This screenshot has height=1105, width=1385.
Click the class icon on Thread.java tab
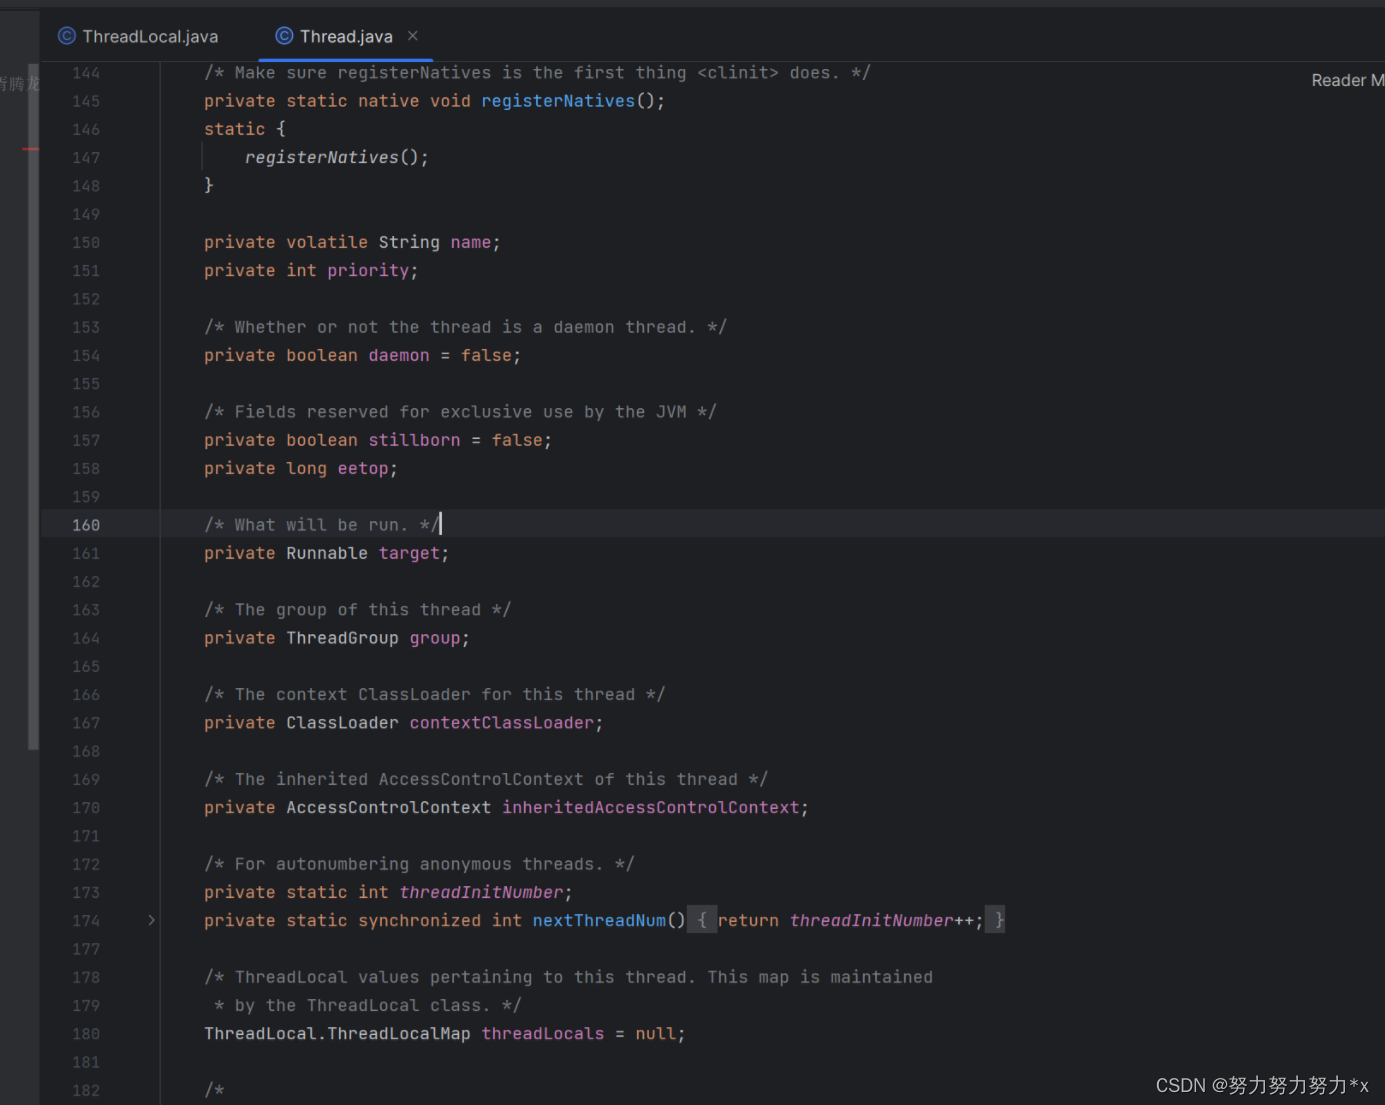(x=283, y=36)
